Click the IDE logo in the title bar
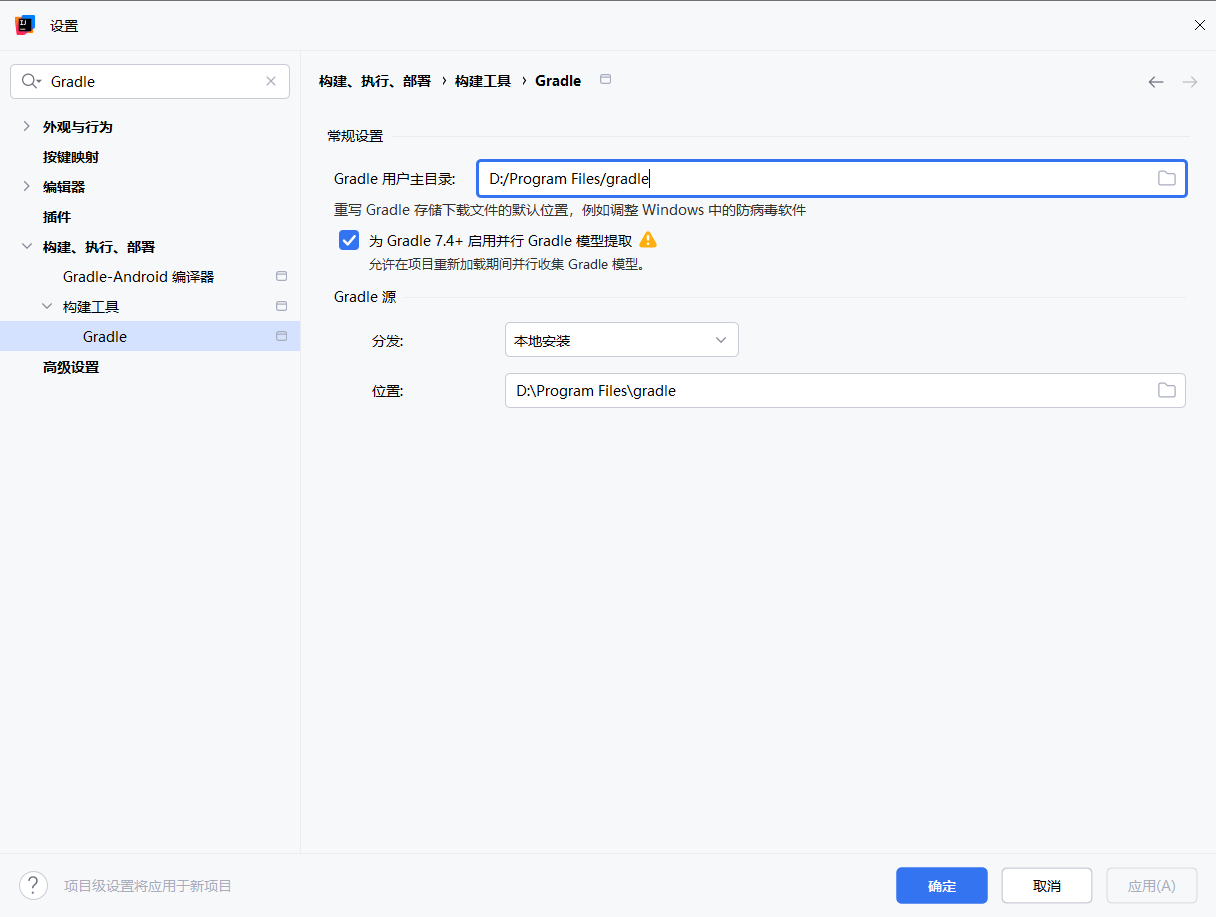The width and height of the screenshot is (1216, 917). pos(24,24)
